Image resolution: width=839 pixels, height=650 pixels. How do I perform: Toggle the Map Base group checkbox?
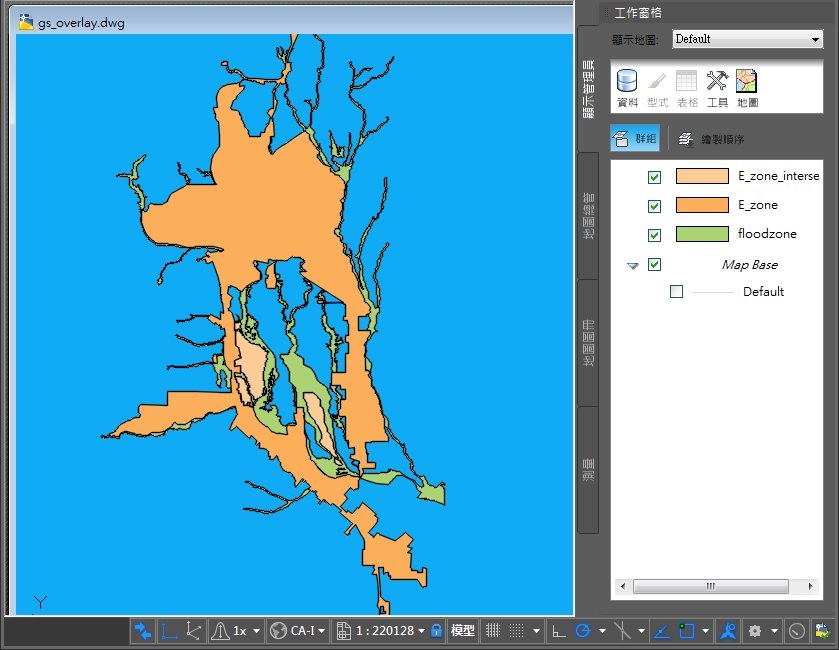coord(654,264)
